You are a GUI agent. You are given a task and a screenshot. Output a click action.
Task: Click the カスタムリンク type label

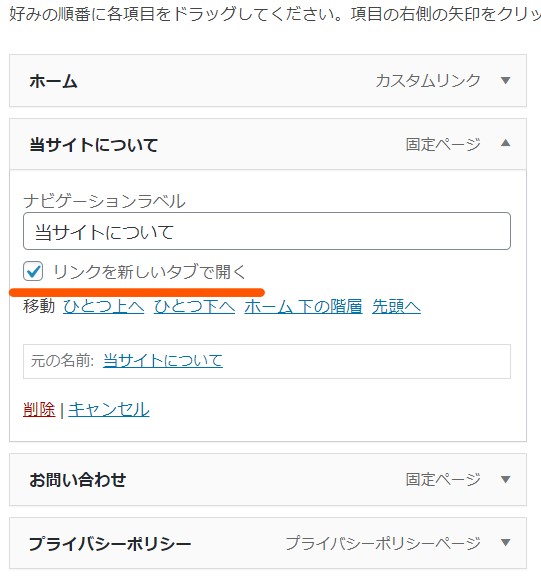pos(428,80)
